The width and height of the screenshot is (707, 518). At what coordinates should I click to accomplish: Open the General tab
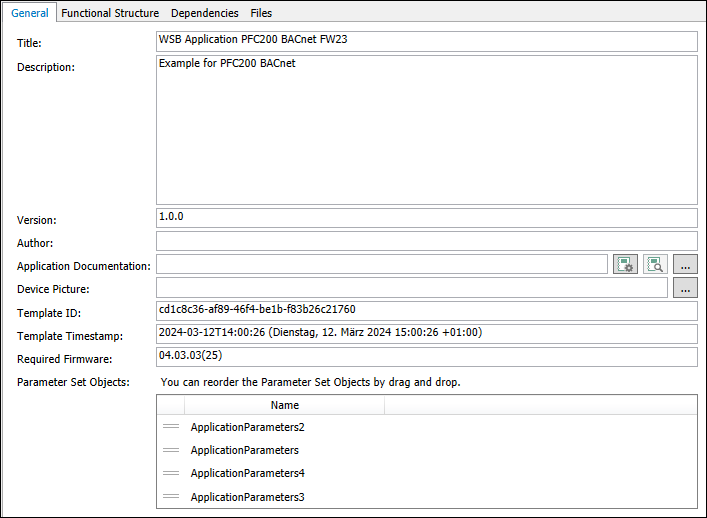click(29, 13)
